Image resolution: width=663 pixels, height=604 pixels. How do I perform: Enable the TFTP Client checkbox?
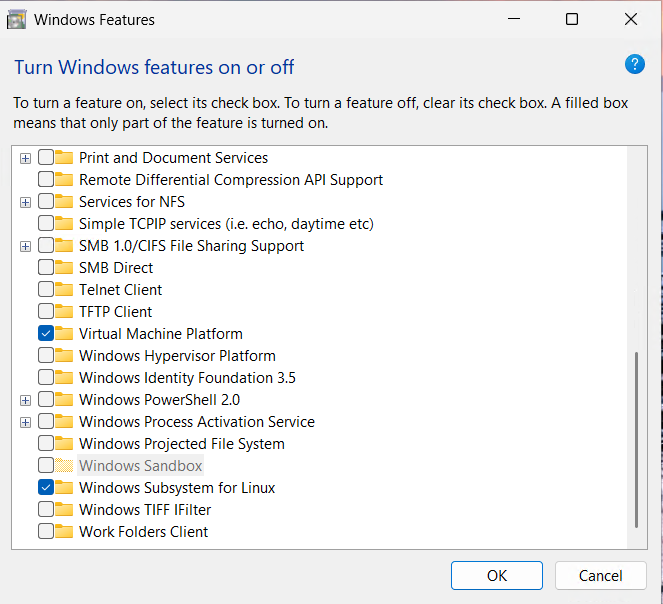pyautogui.click(x=46, y=312)
